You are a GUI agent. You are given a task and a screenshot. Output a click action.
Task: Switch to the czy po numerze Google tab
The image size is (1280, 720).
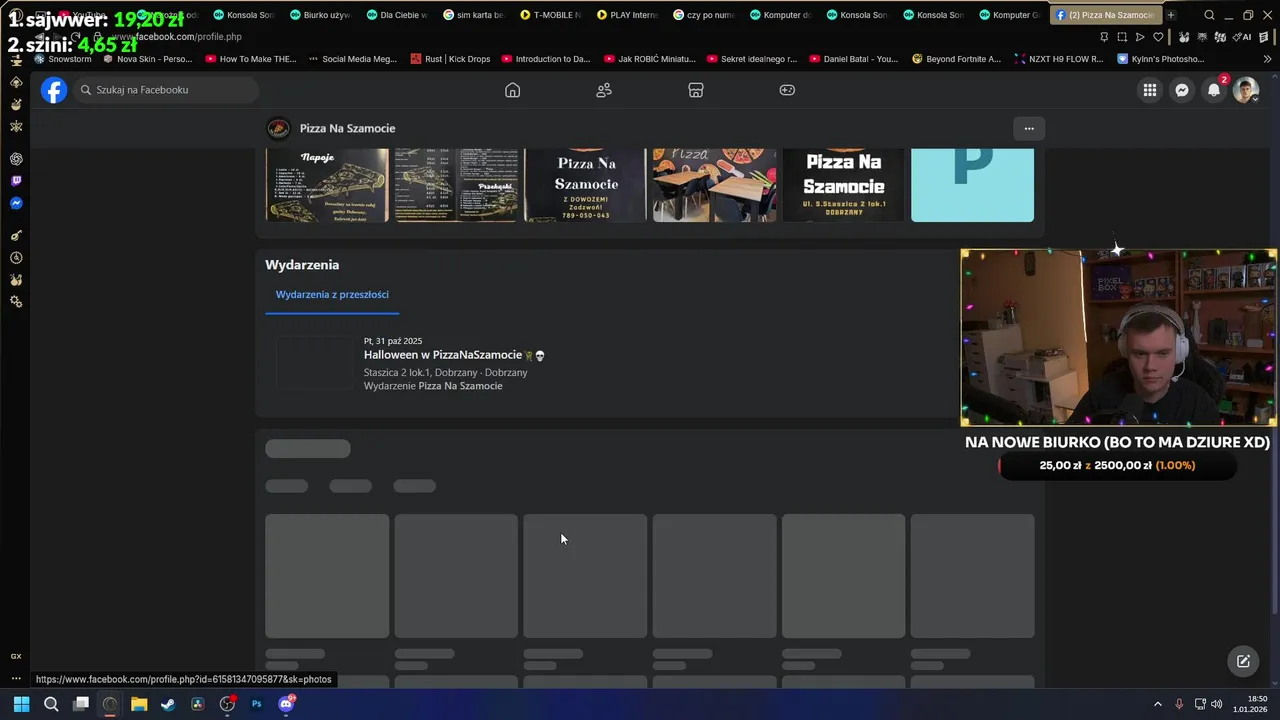click(703, 15)
